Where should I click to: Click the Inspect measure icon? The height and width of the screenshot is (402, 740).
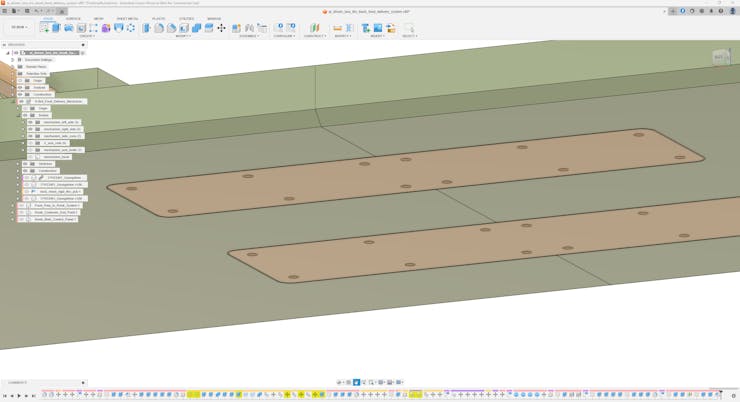[337, 28]
